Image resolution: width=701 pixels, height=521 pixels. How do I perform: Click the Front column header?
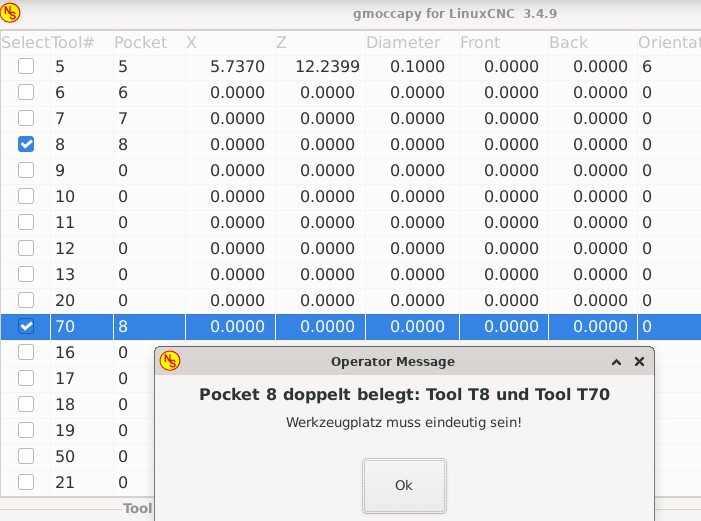[x=480, y=42]
